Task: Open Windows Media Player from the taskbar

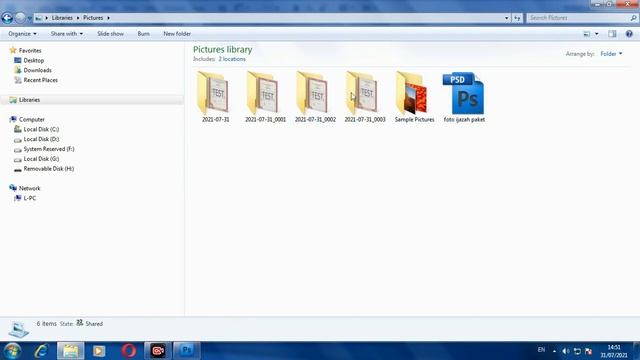Action: click(x=99, y=351)
